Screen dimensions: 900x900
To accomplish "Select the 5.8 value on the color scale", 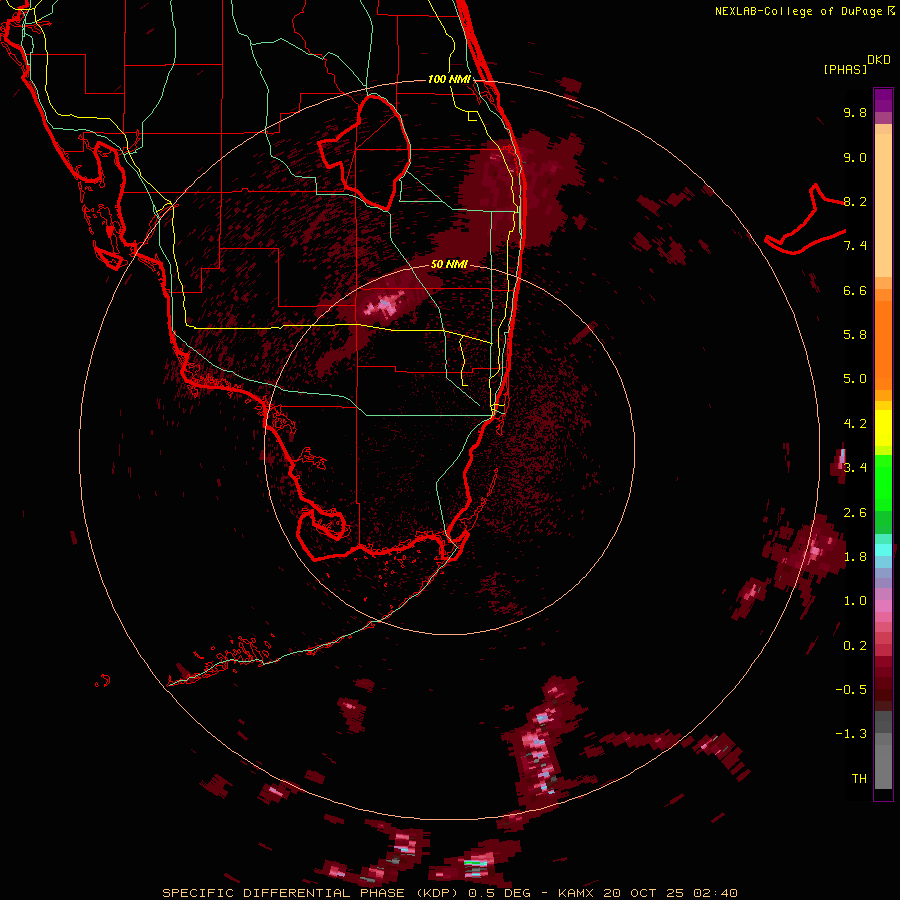I will (855, 335).
